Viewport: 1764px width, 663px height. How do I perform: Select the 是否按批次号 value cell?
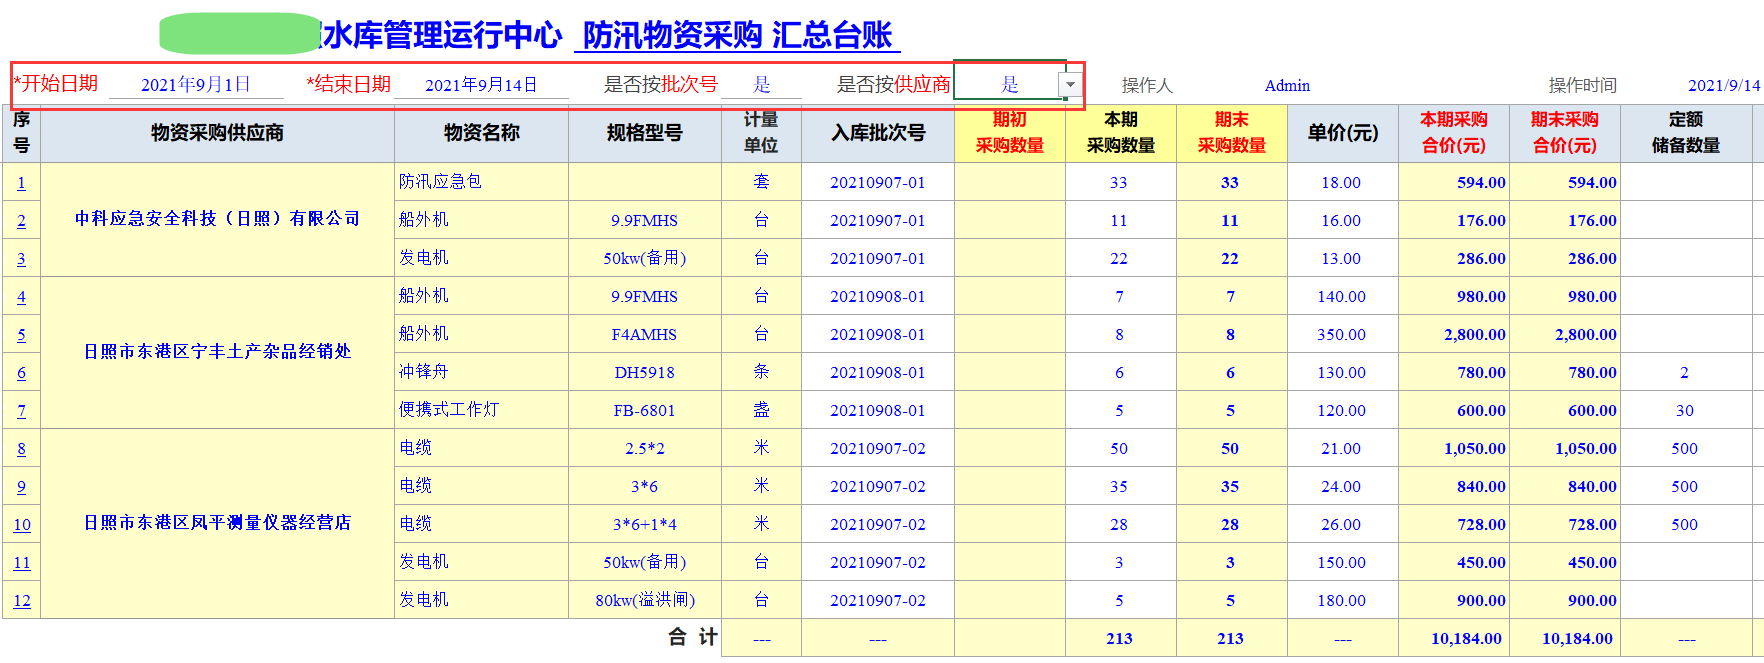762,85
